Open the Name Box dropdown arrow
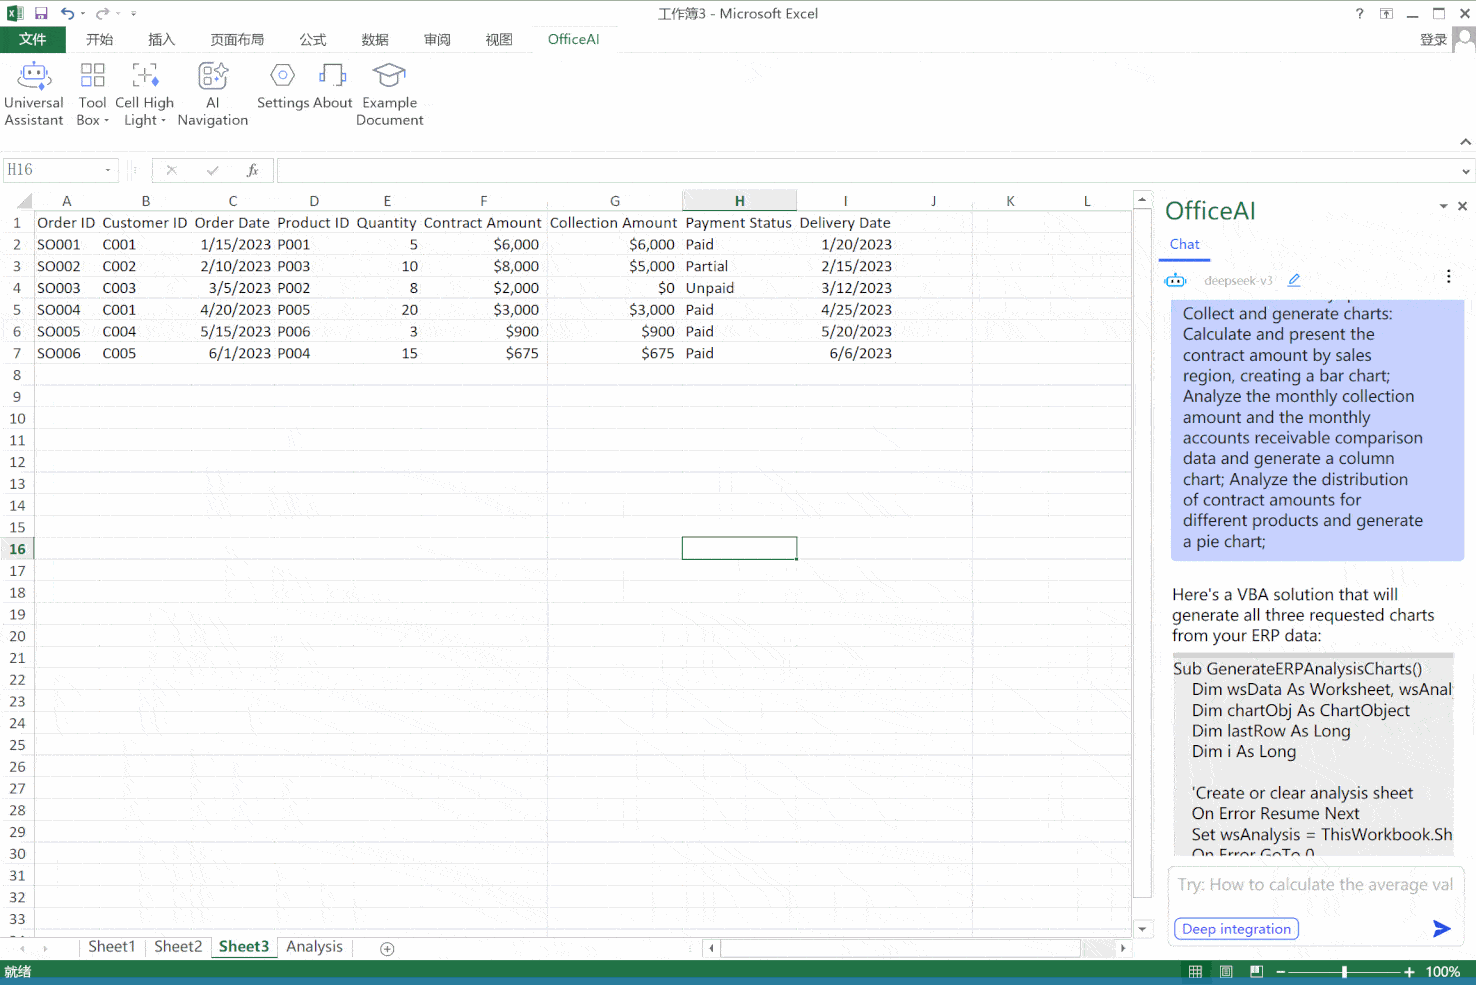 (108, 170)
